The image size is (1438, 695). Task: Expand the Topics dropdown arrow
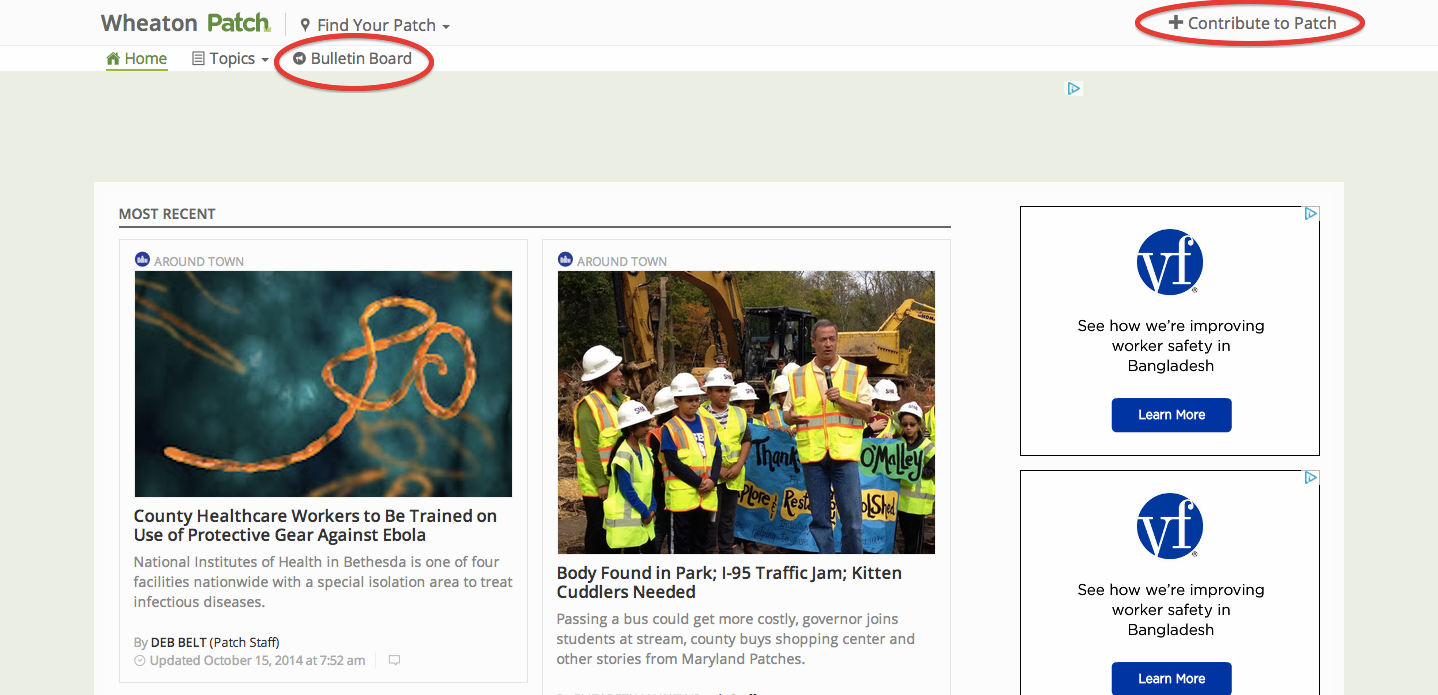tap(264, 60)
